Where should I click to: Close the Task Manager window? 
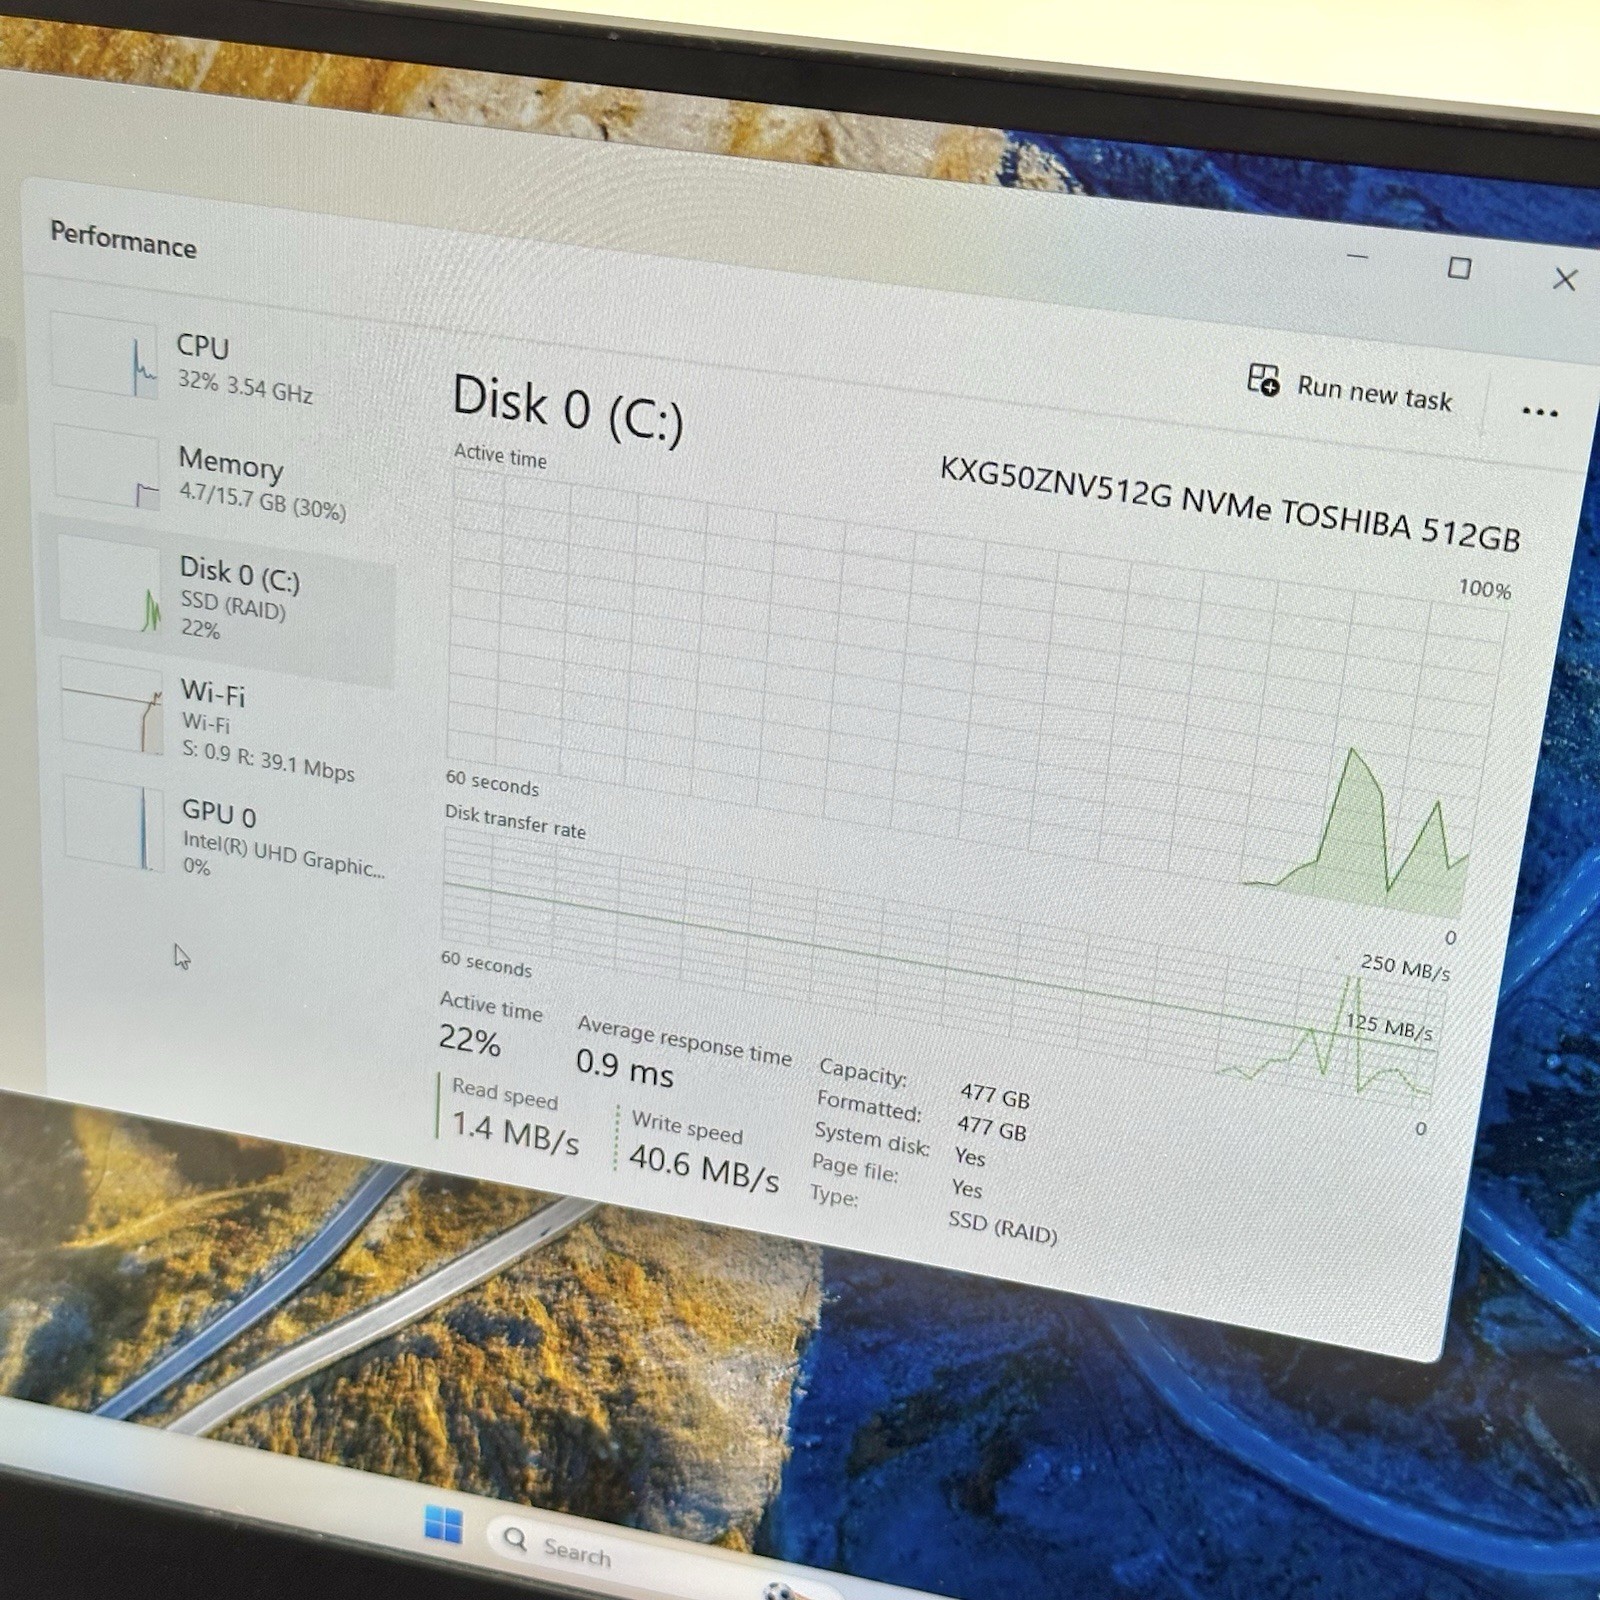click(1565, 279)
